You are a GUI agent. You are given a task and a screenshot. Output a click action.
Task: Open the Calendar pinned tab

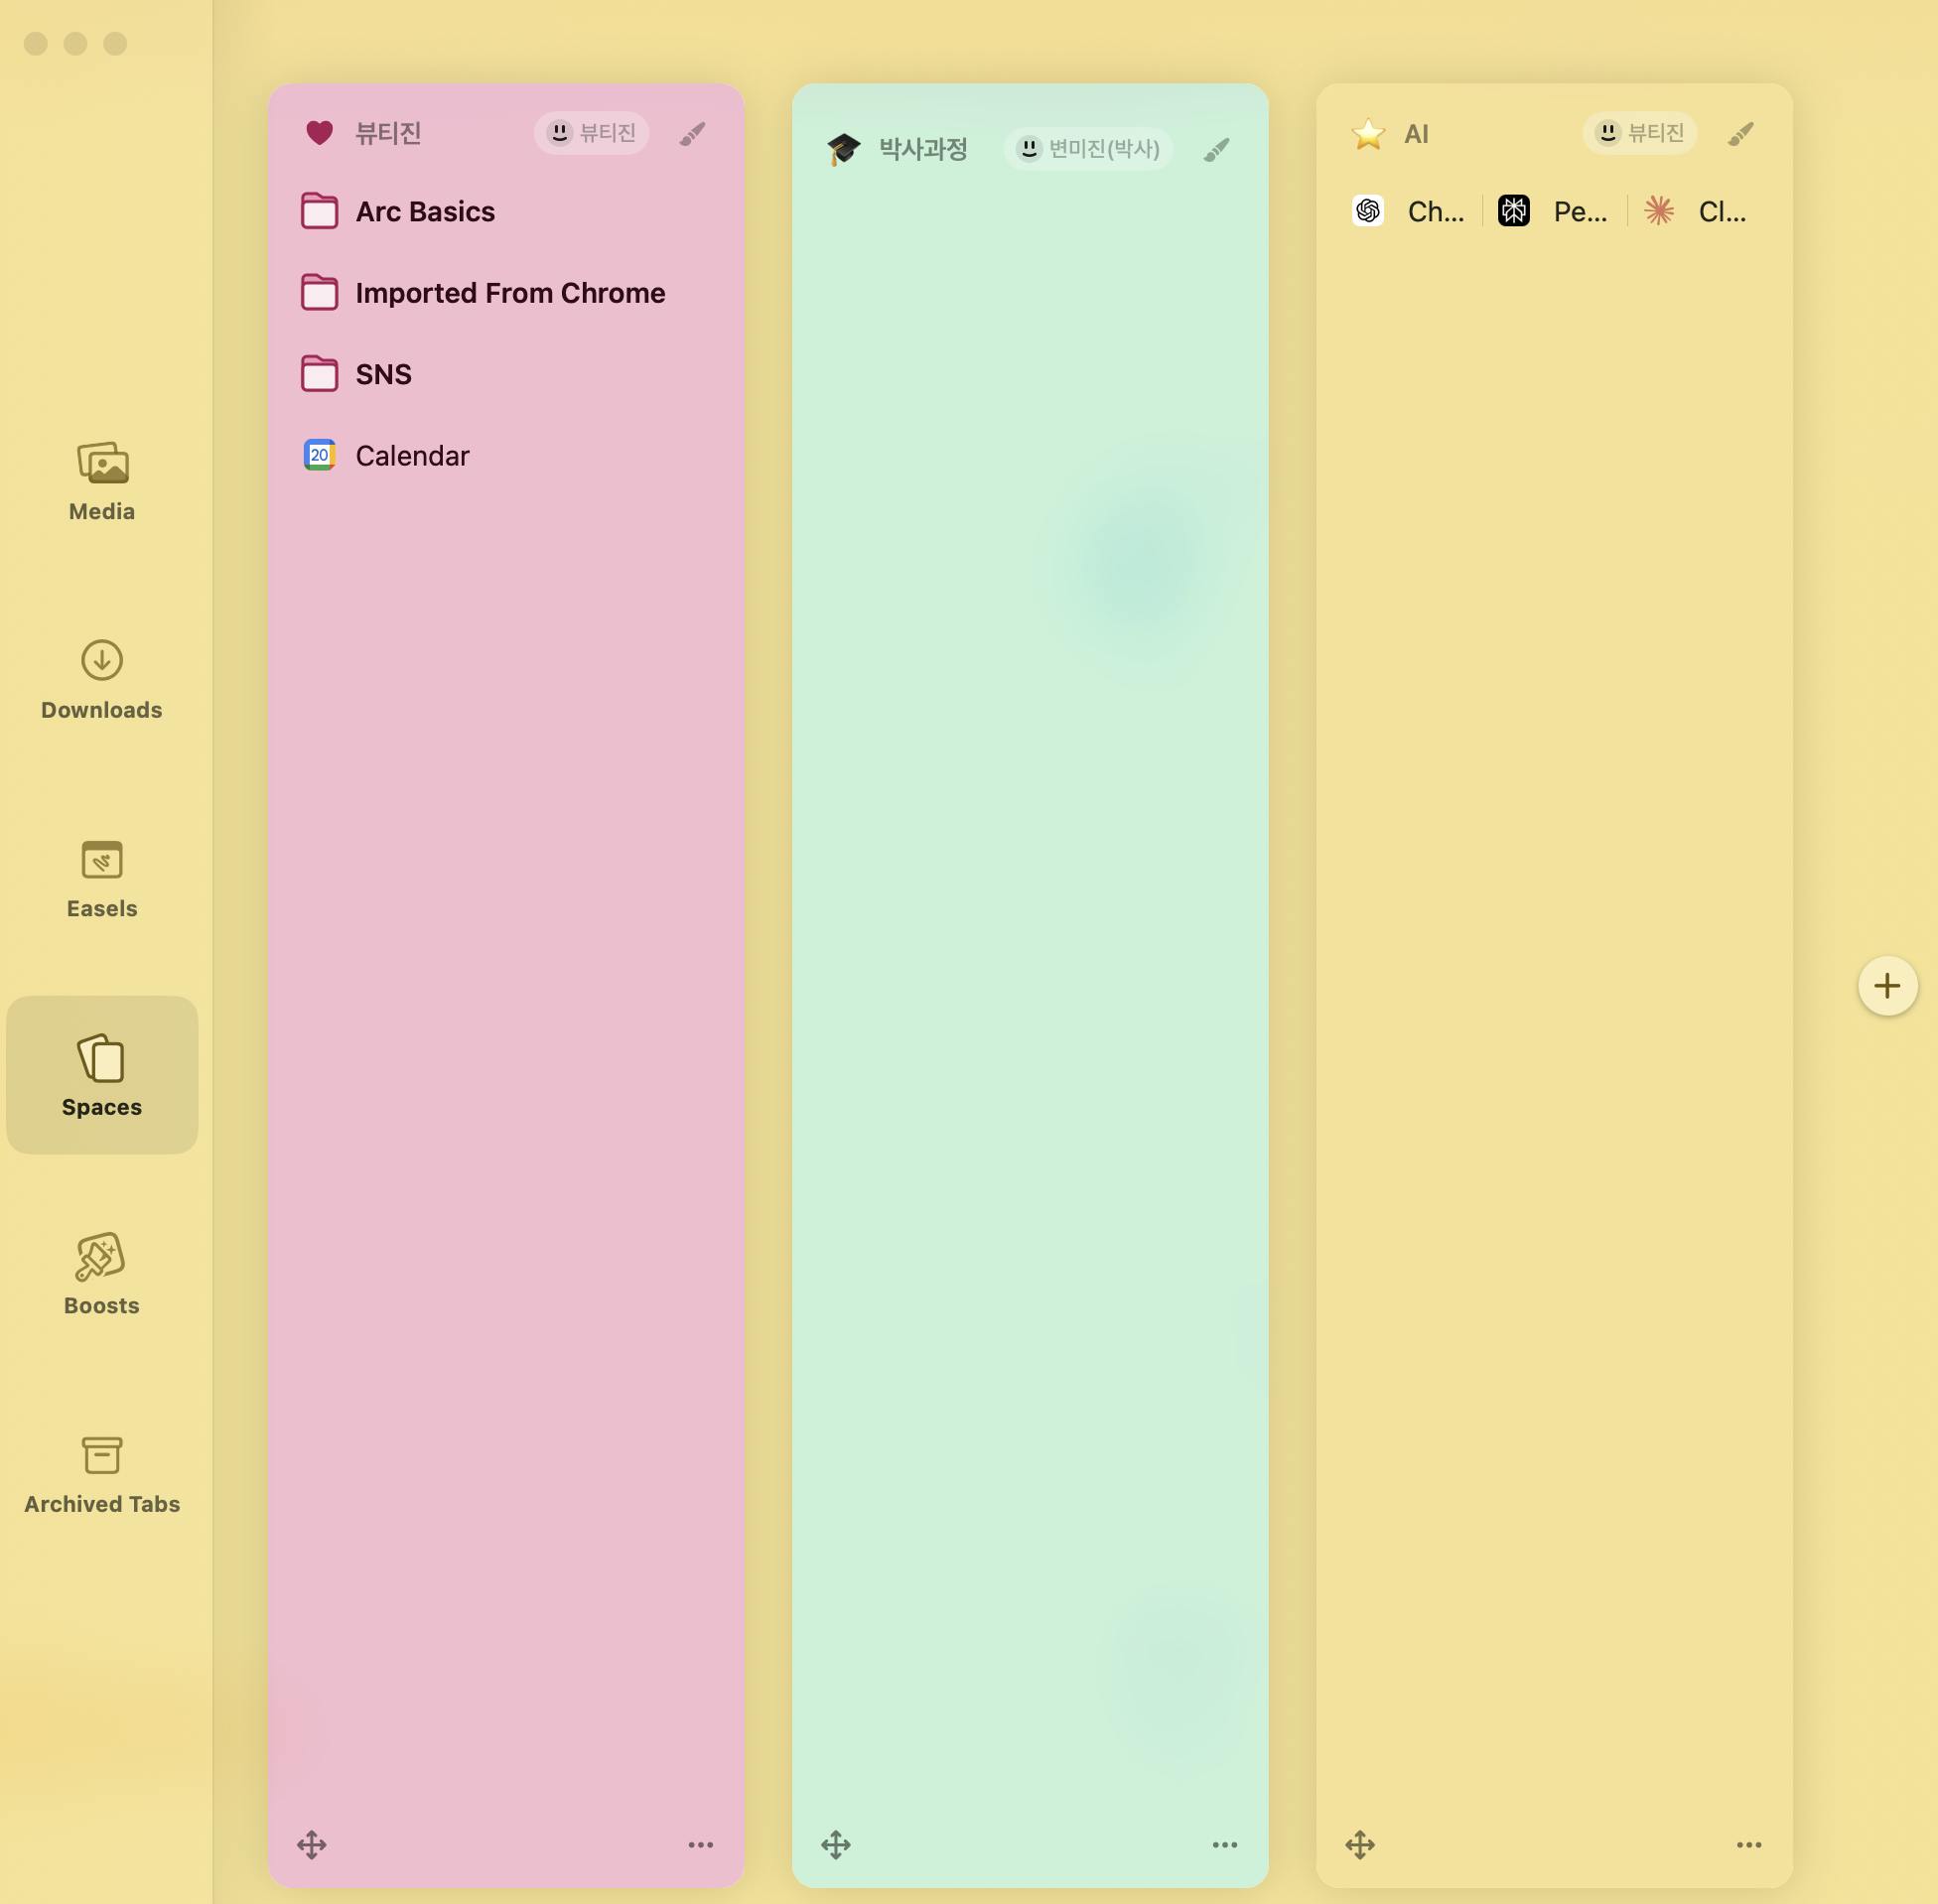pos(412,456)
